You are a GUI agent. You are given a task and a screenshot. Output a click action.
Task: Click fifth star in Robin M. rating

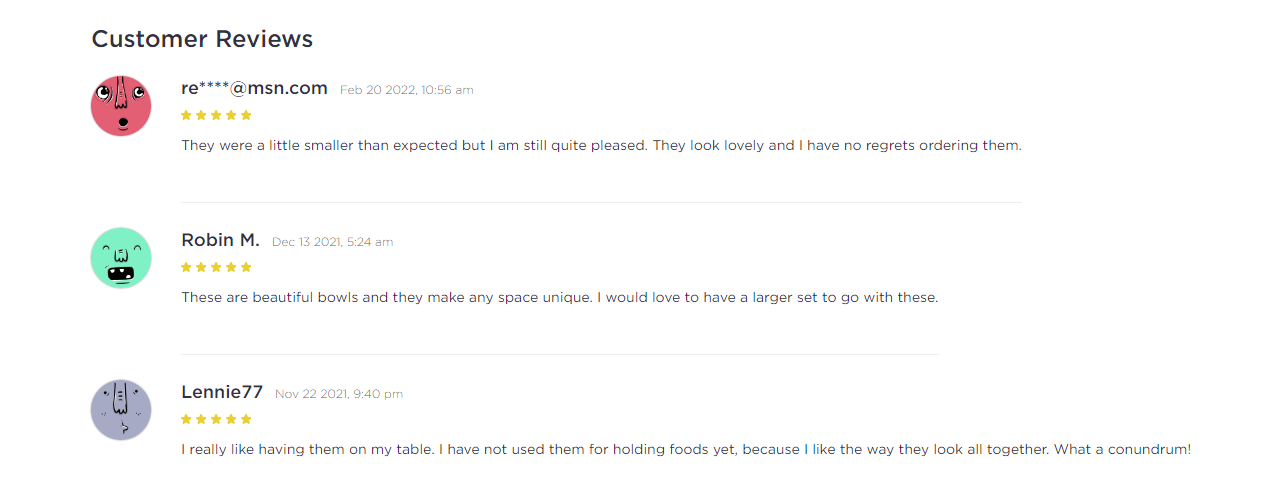click(x=246, y=267)
